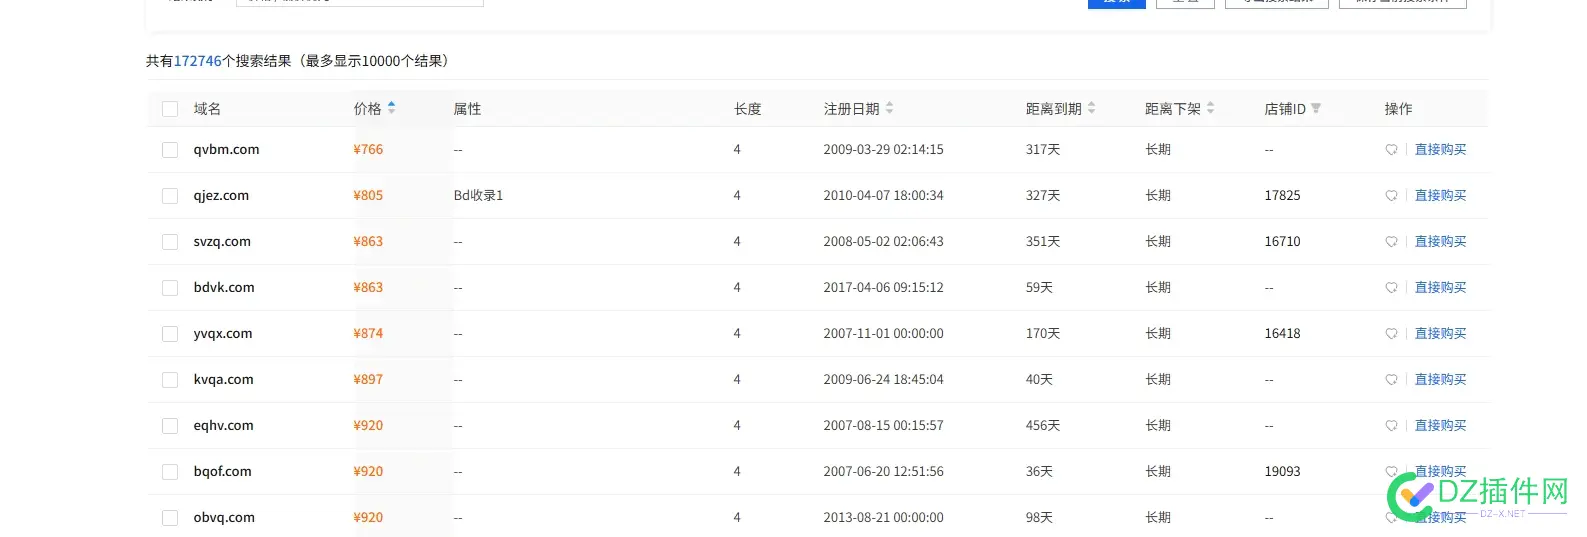
Task: Select the Bd收录1 attribute cell
Action: coord(478,196)
